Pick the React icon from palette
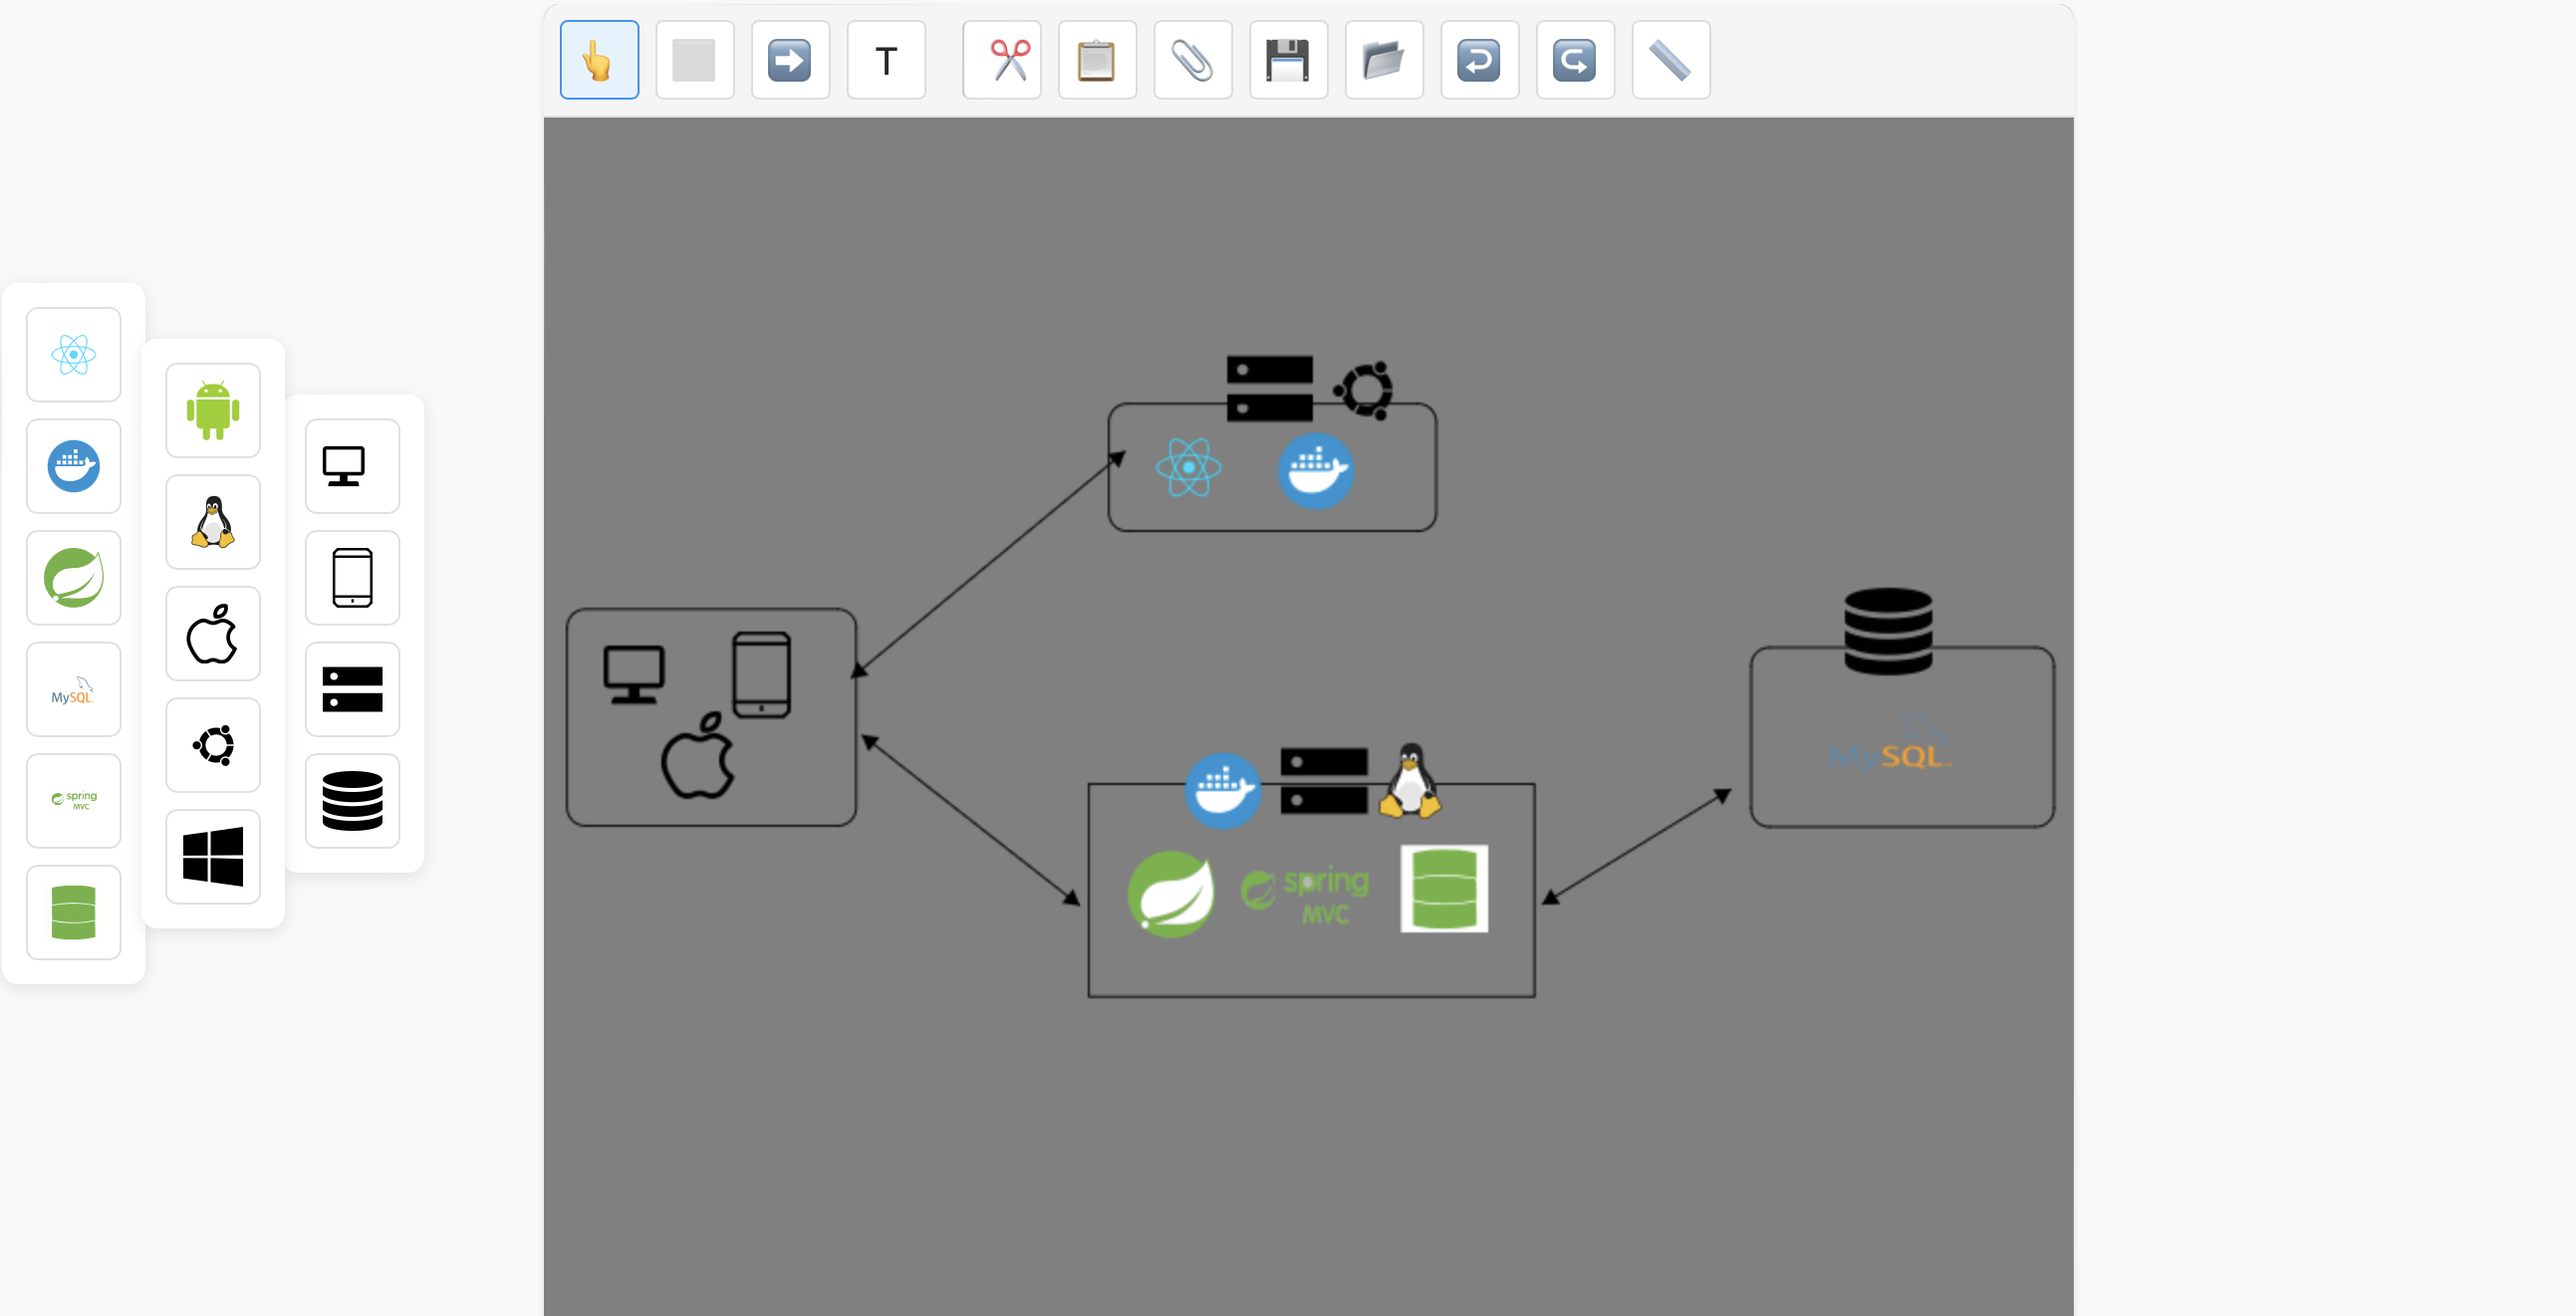Viewport: 2576px width, 1316px height. (x=73, y=354)
